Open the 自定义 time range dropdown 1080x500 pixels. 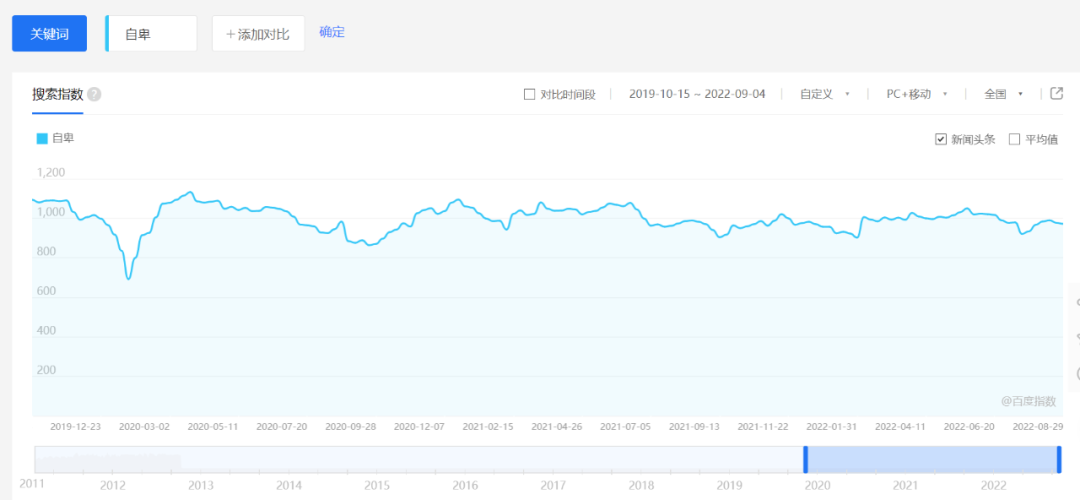pos(824,94)
